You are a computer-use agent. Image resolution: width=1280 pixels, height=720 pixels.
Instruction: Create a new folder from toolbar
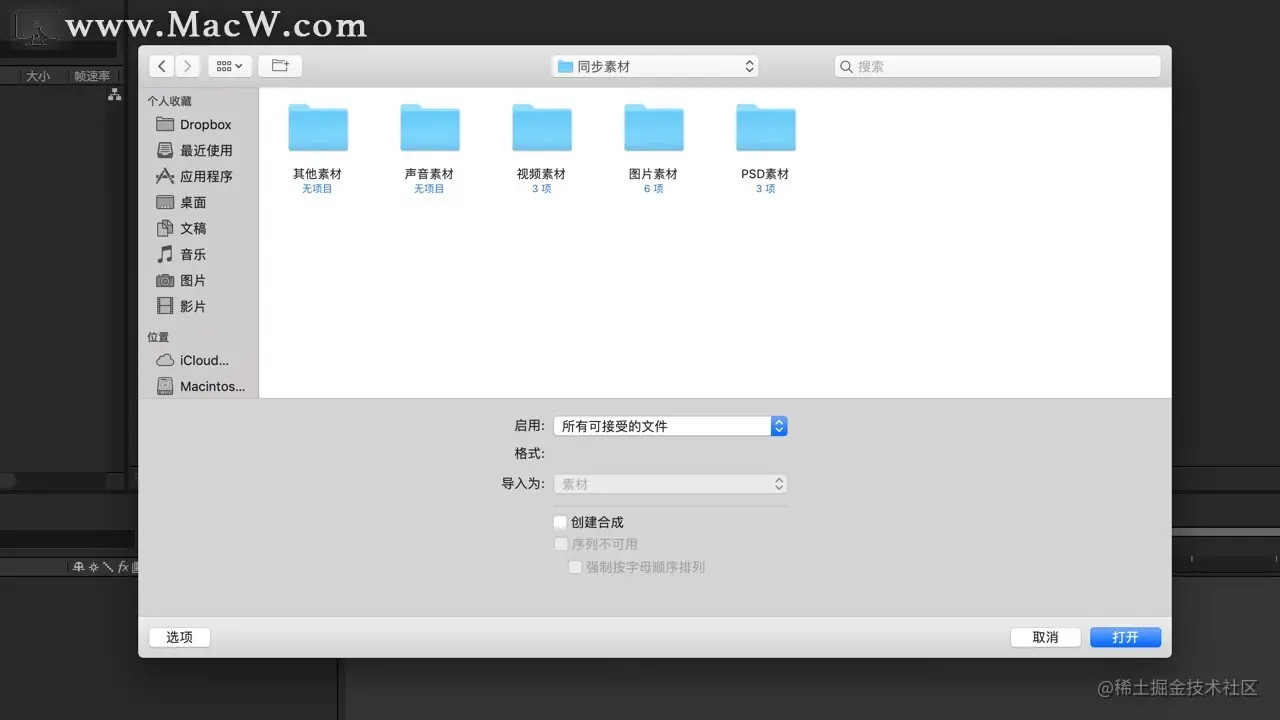click(x=280, y=66)
